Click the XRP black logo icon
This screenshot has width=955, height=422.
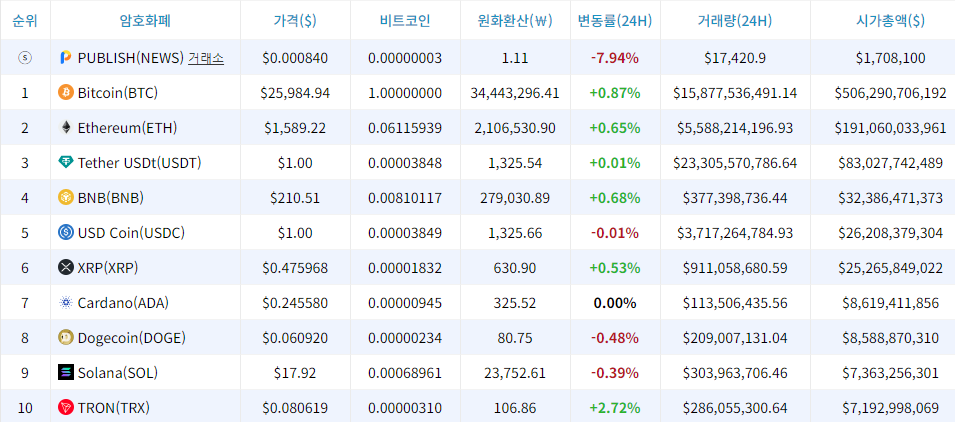65,267
